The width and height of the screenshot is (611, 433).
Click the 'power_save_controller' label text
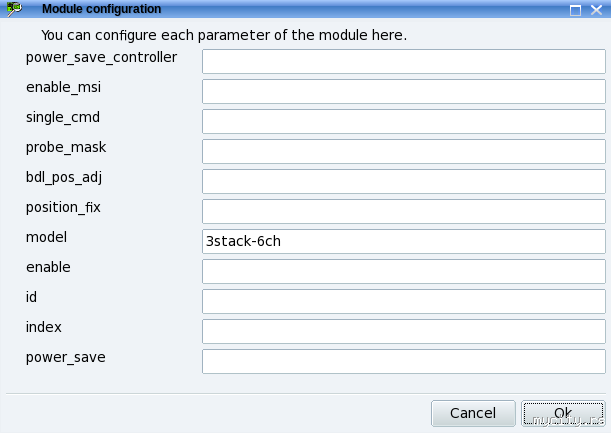(x=101, y=57)
